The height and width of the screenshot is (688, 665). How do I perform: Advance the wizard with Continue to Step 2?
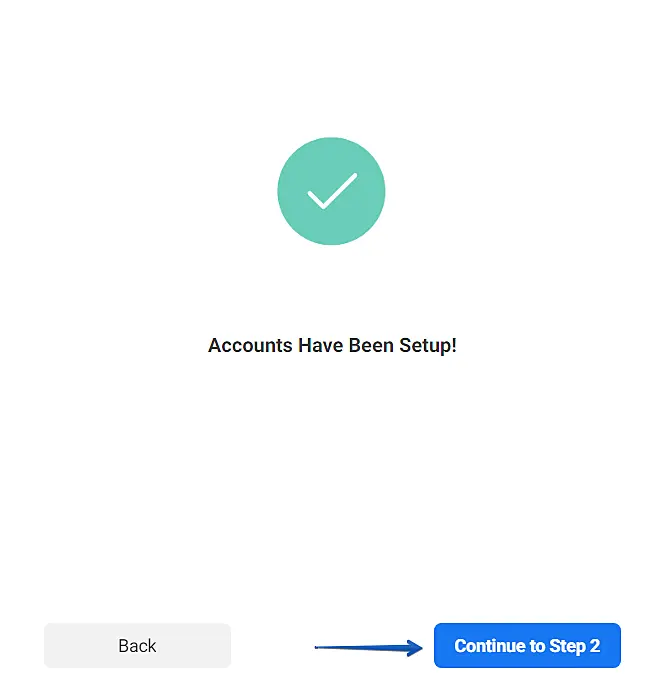pyautogui.click(x=527, y=646)
